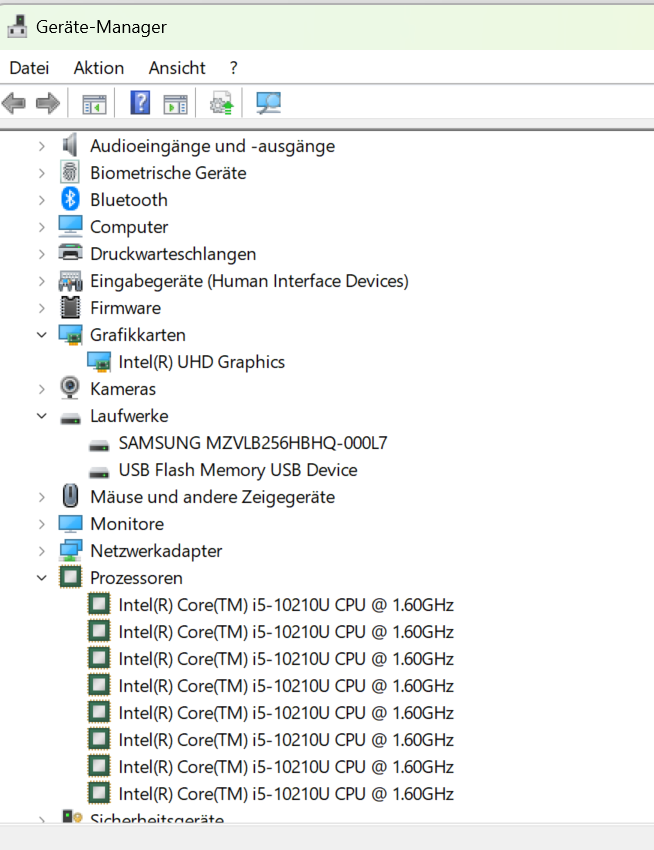Image resolution: width=654 pixels, height=850 pixels.
Task: Click the update driver toolbar icon
Action: point(222,103)
